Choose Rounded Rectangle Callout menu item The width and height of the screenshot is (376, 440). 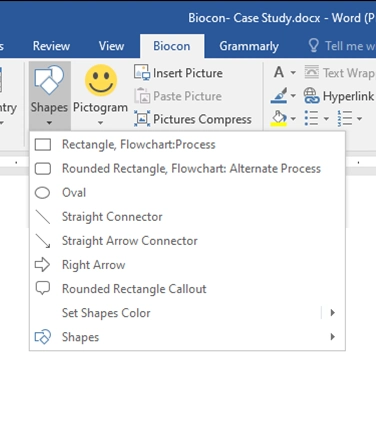187,289
